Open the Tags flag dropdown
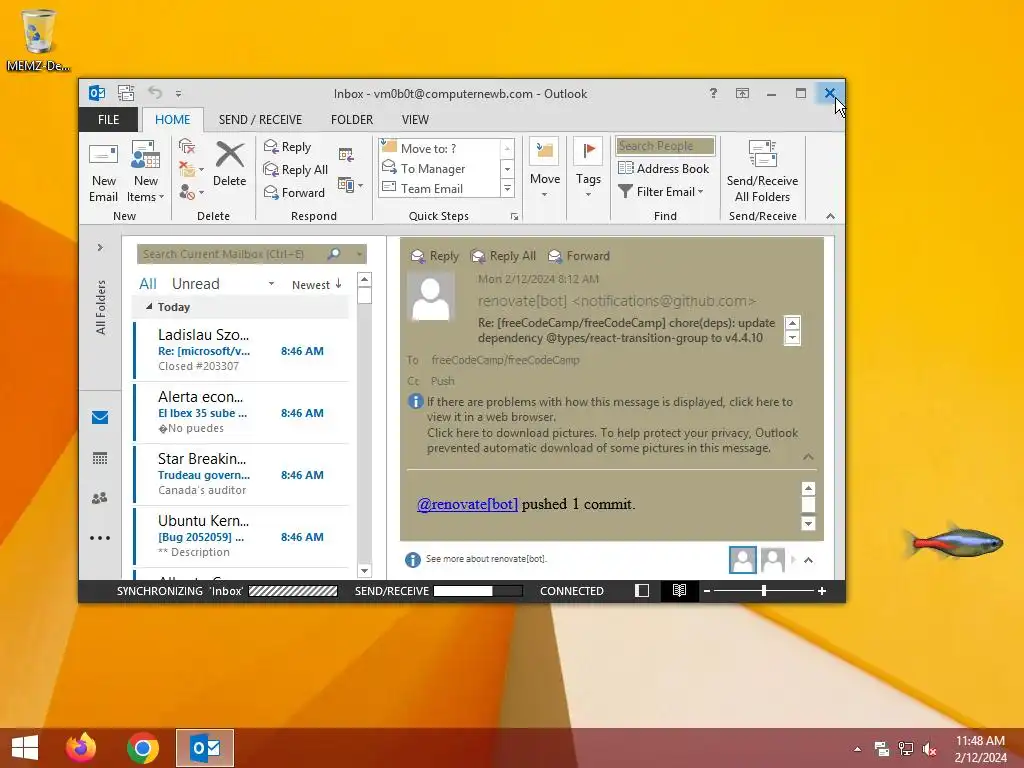Image resolution: width=1024 pixels, height=768 pixels. (x=588, y=168)
